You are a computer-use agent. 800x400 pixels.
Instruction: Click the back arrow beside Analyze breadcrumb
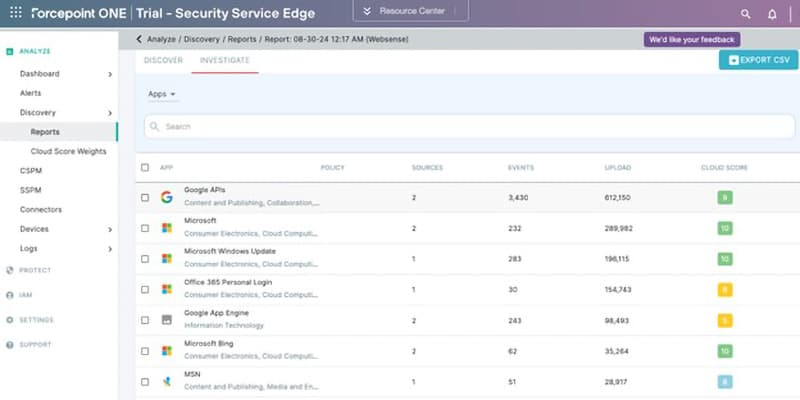[139, 39]
